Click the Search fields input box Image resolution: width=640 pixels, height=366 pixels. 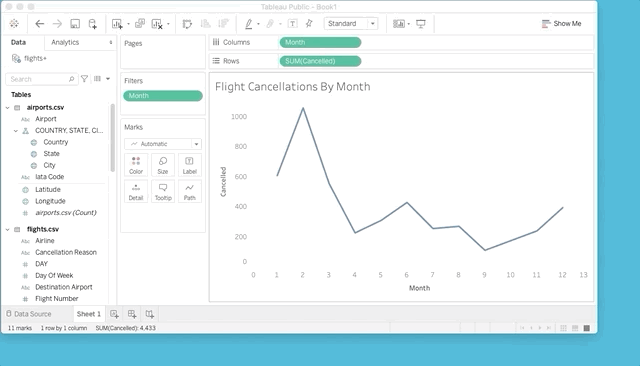click(x=41, y=79)
